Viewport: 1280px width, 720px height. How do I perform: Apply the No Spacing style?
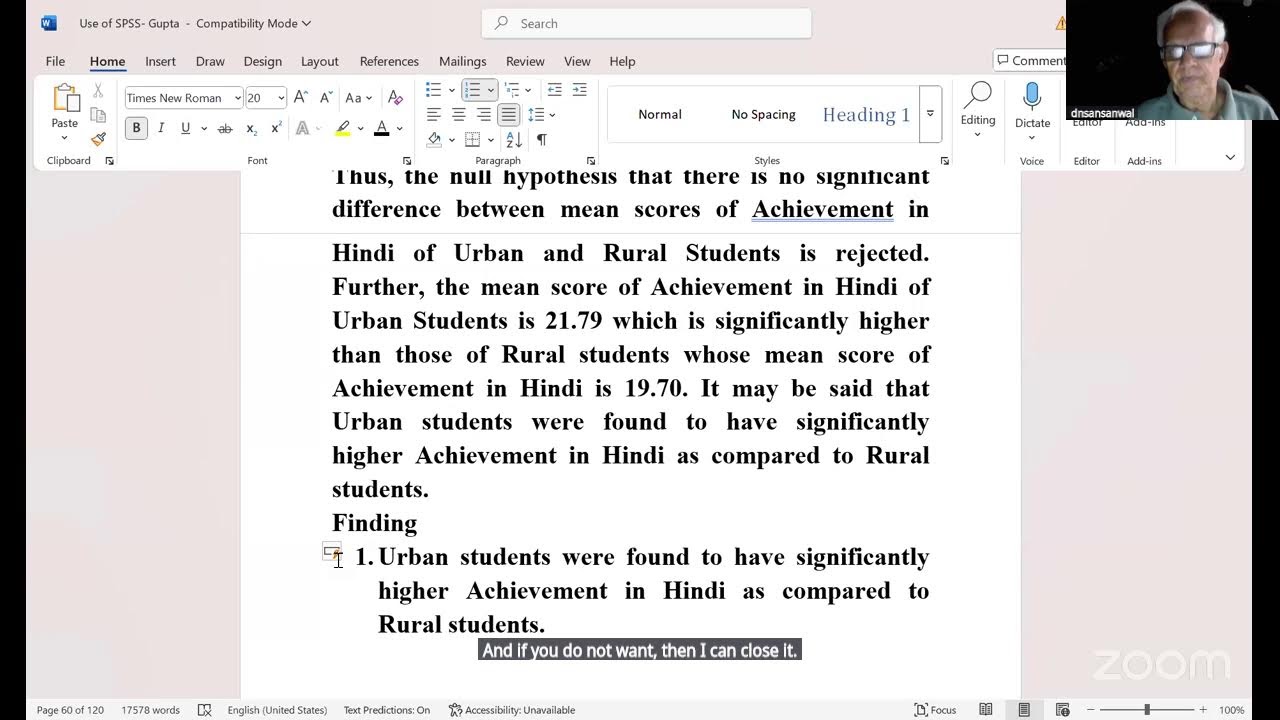[763, 114]
